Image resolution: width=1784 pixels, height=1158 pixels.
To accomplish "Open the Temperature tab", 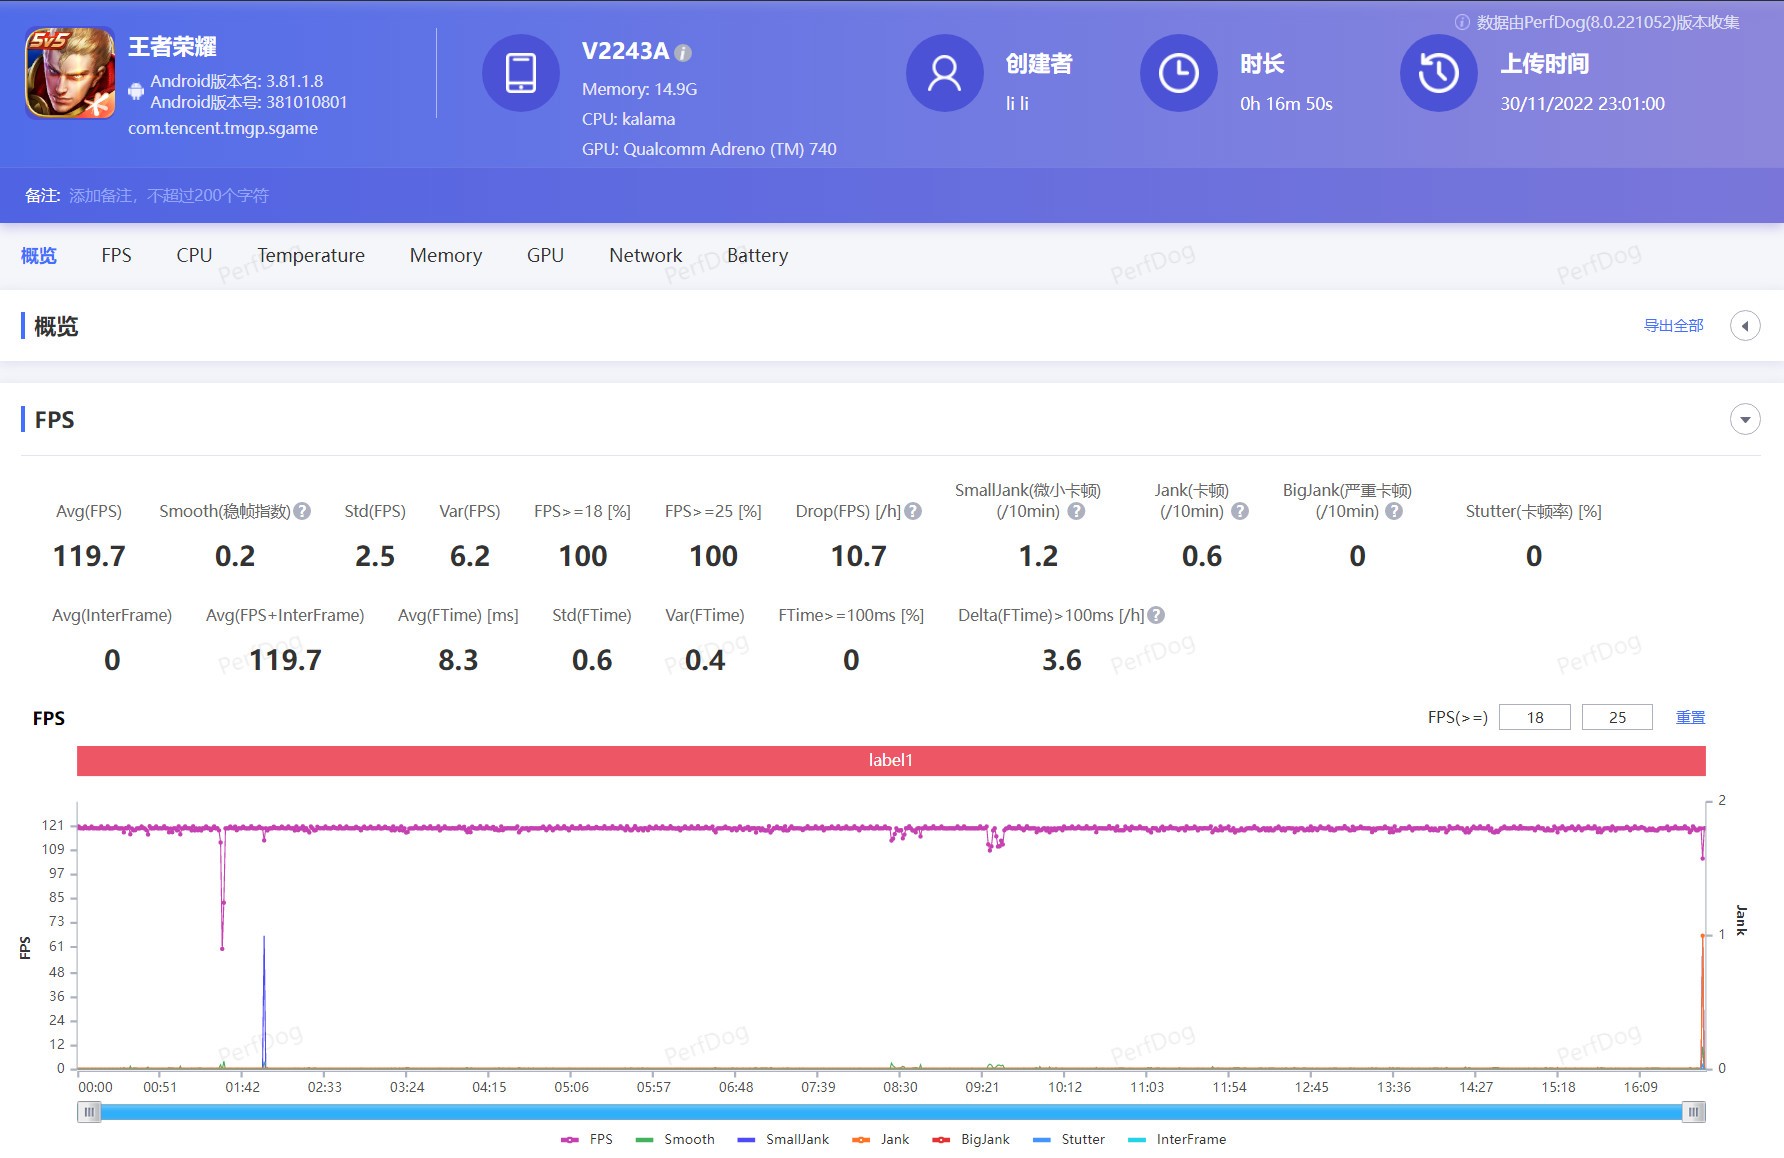I will [311, 256].
